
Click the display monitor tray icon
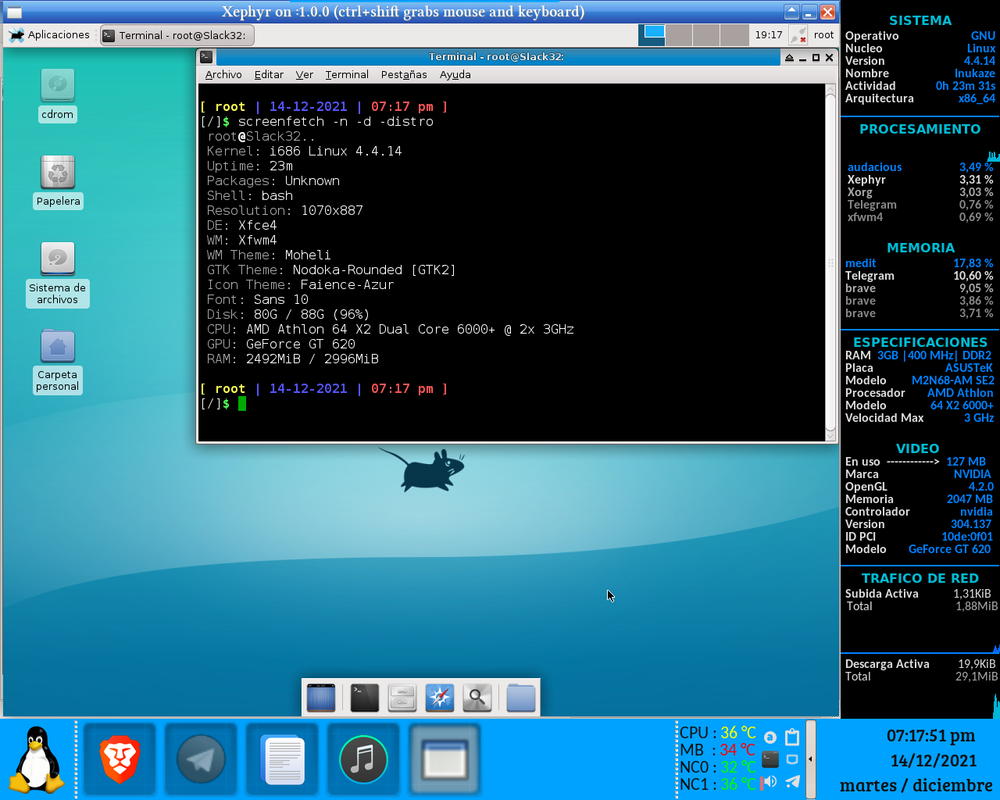[792, 759]
